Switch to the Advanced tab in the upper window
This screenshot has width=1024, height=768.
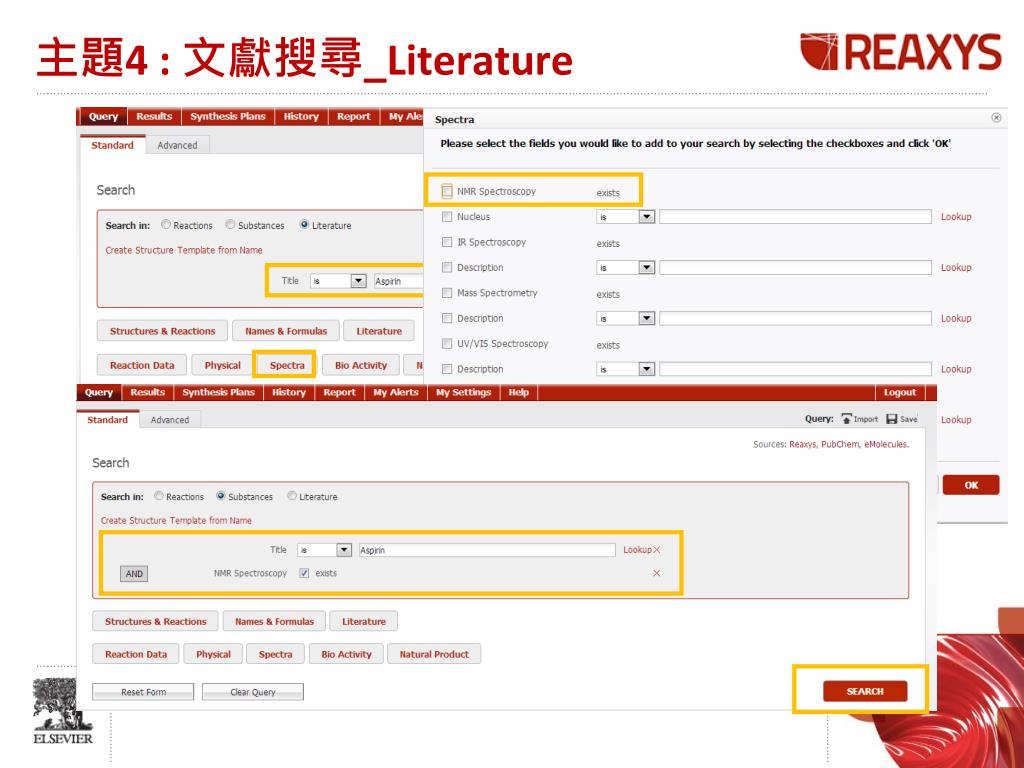coord(177,145)
